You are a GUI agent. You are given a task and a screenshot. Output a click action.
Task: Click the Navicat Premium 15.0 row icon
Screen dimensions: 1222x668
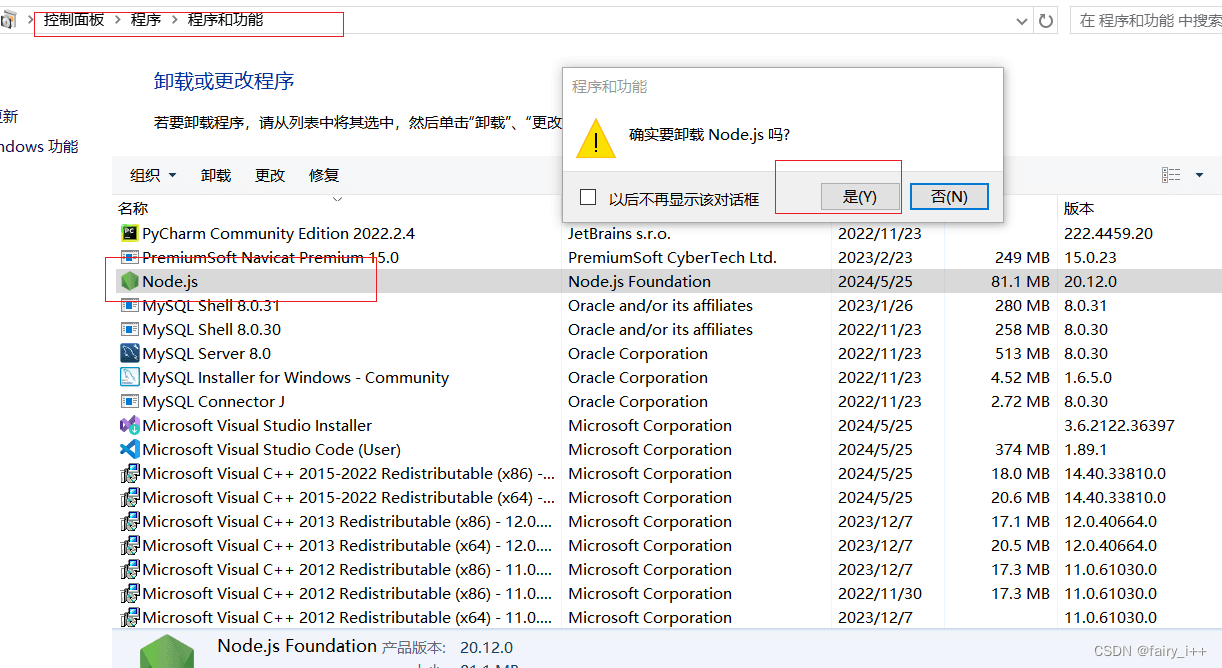[129, 257]
